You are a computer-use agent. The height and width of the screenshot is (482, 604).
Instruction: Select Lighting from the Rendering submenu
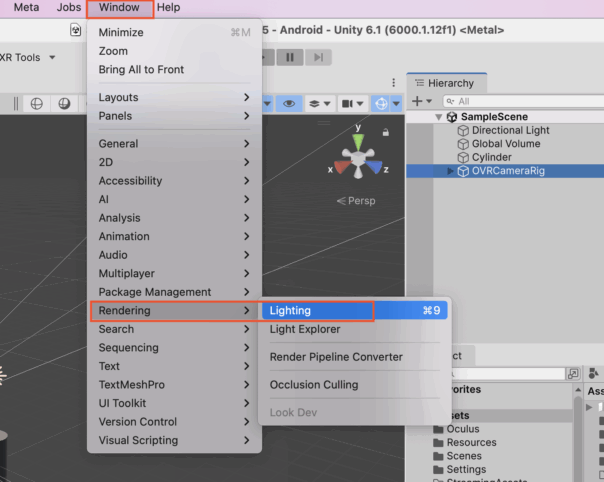[x=290, y=311]
